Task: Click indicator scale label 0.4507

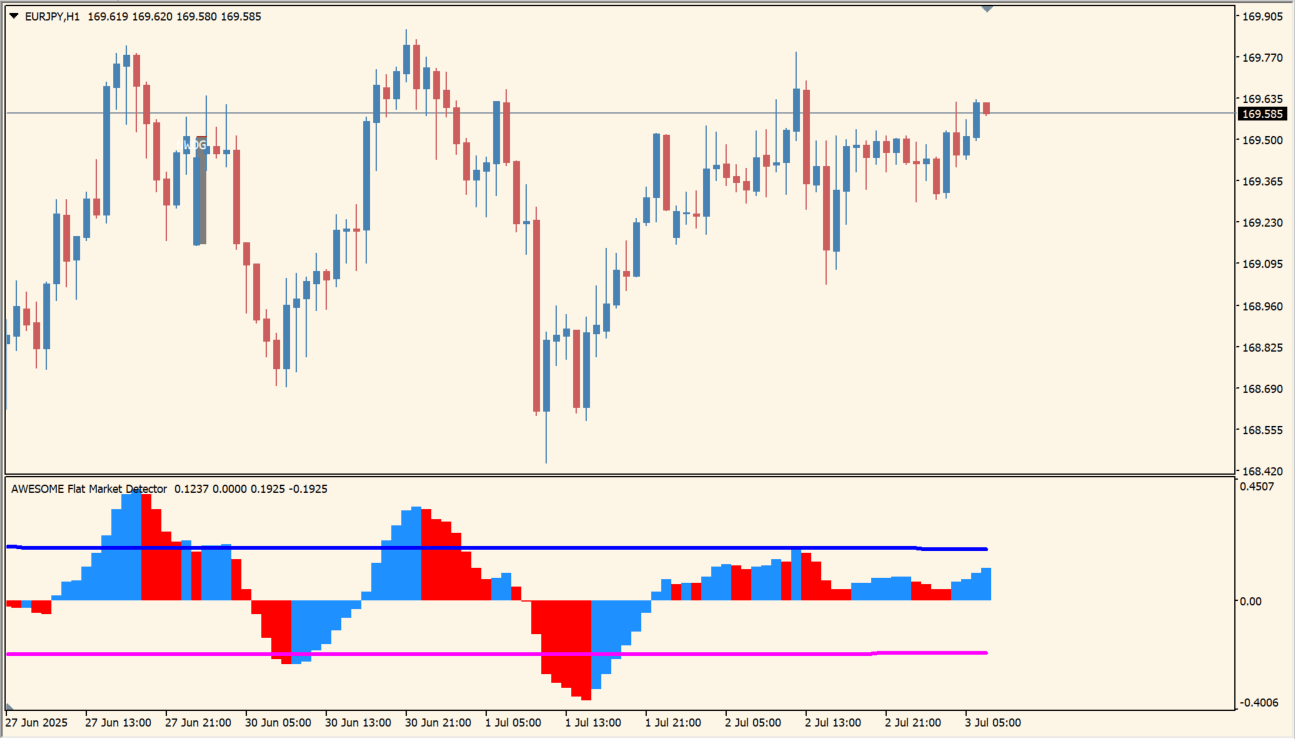Action: [x=1258, y=487]
